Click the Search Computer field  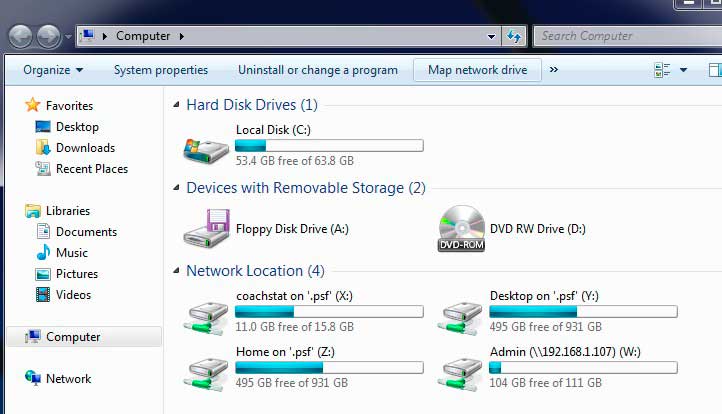(628, 36)
